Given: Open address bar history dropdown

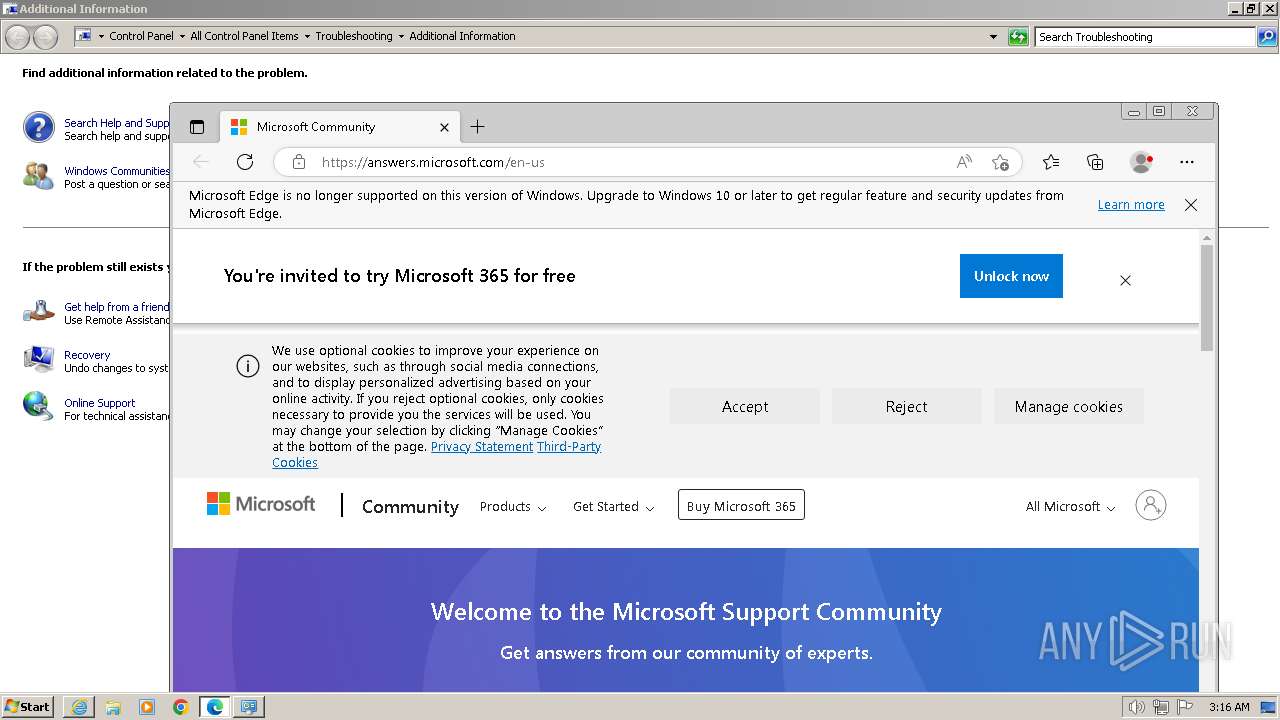Looking at the screenshot, I should click(x=993, y=37).
